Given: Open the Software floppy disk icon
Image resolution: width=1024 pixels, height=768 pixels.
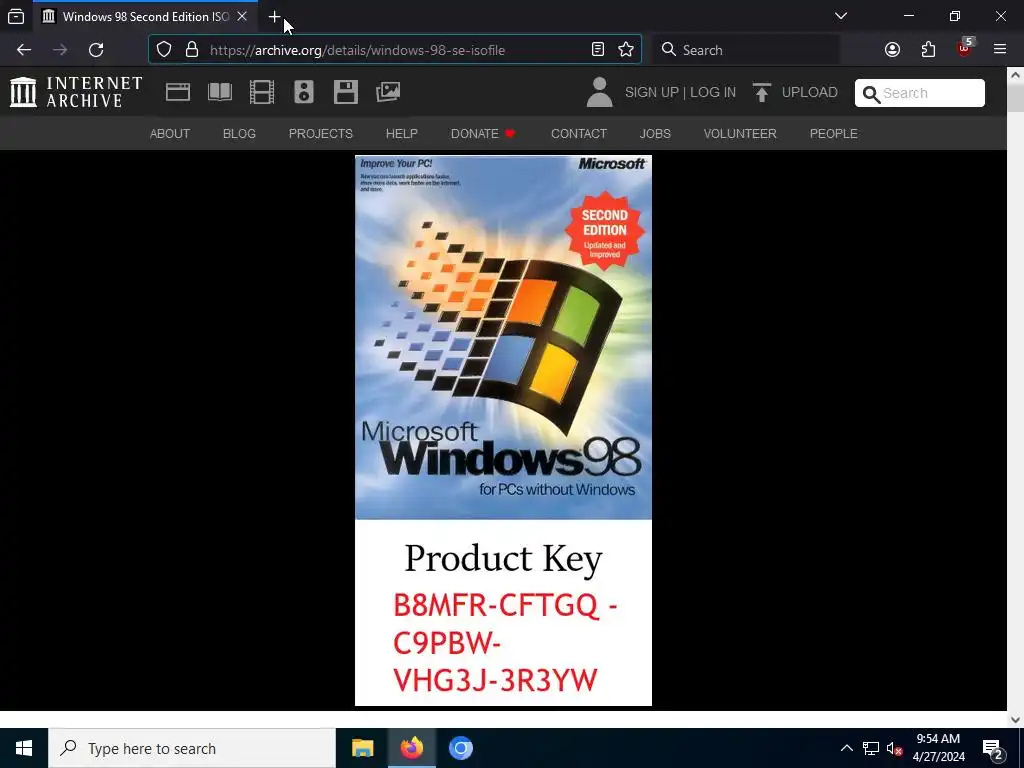Looking at the screenshot, I should click(x=345, y=92).
